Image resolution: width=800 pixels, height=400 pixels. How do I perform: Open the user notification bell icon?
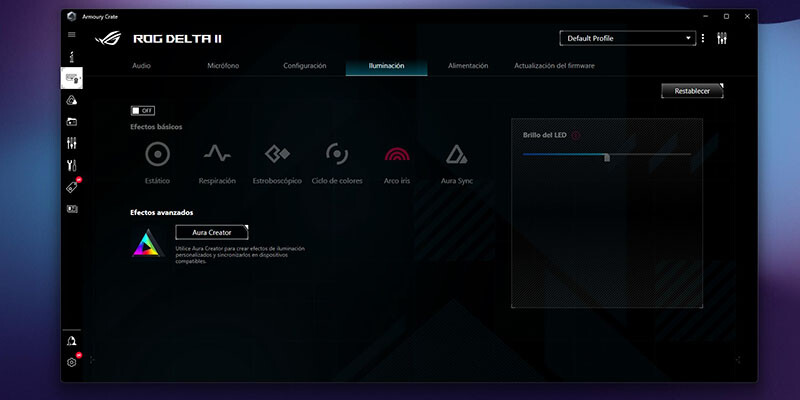[71, 341]
